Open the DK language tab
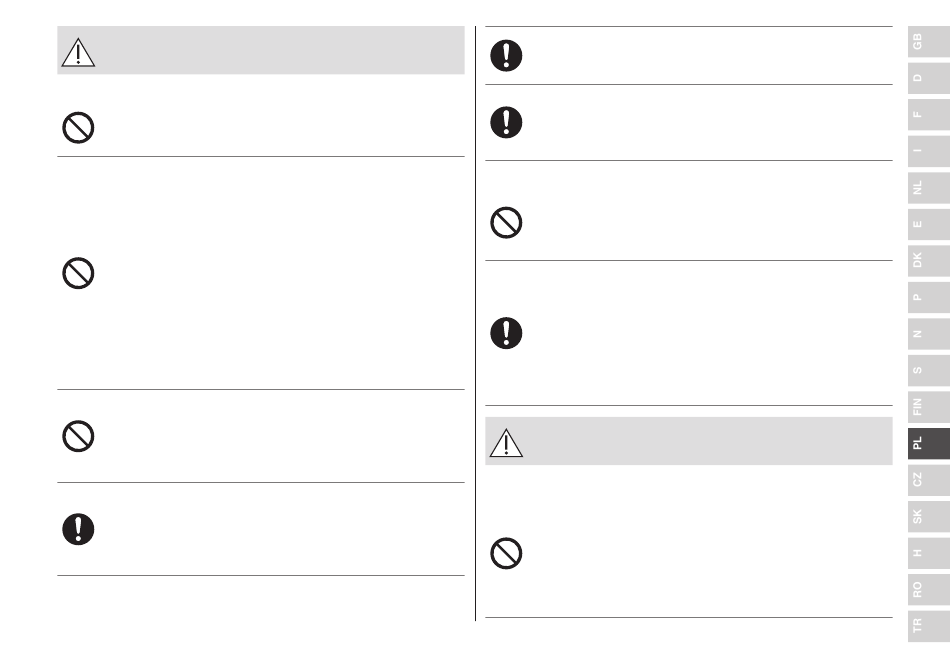The image size is (950, 668). click(929, 260)
